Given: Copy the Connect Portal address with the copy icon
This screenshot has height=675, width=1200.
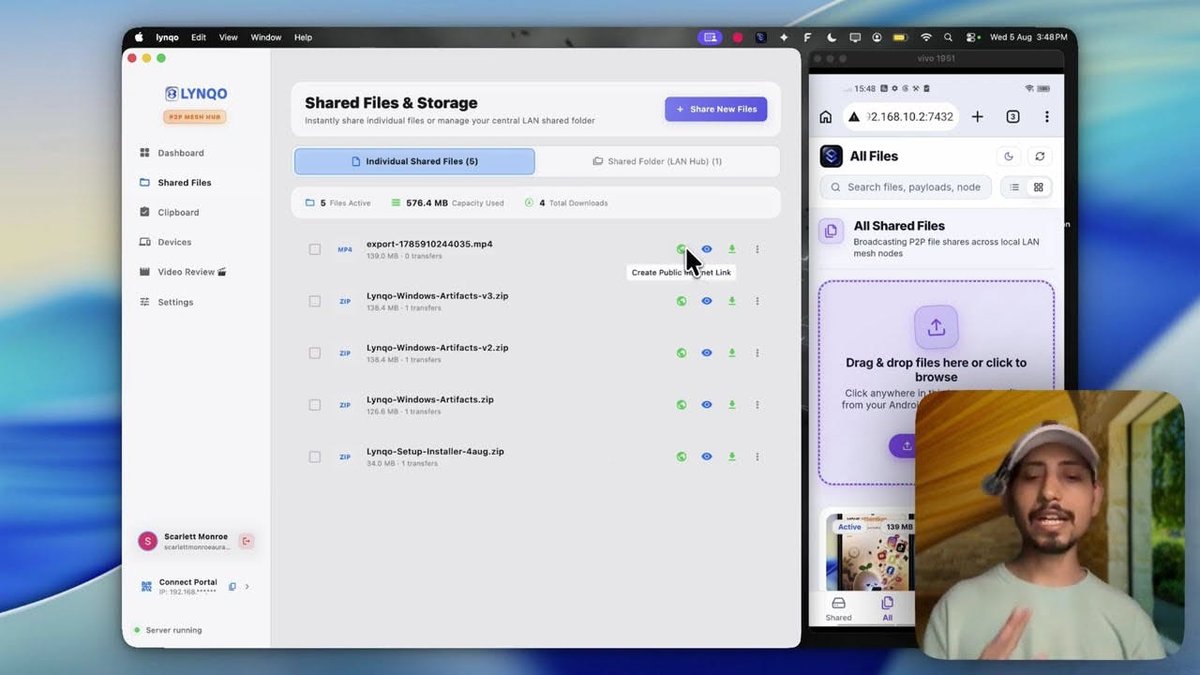Looking at the screenshot, I should 232,586.
